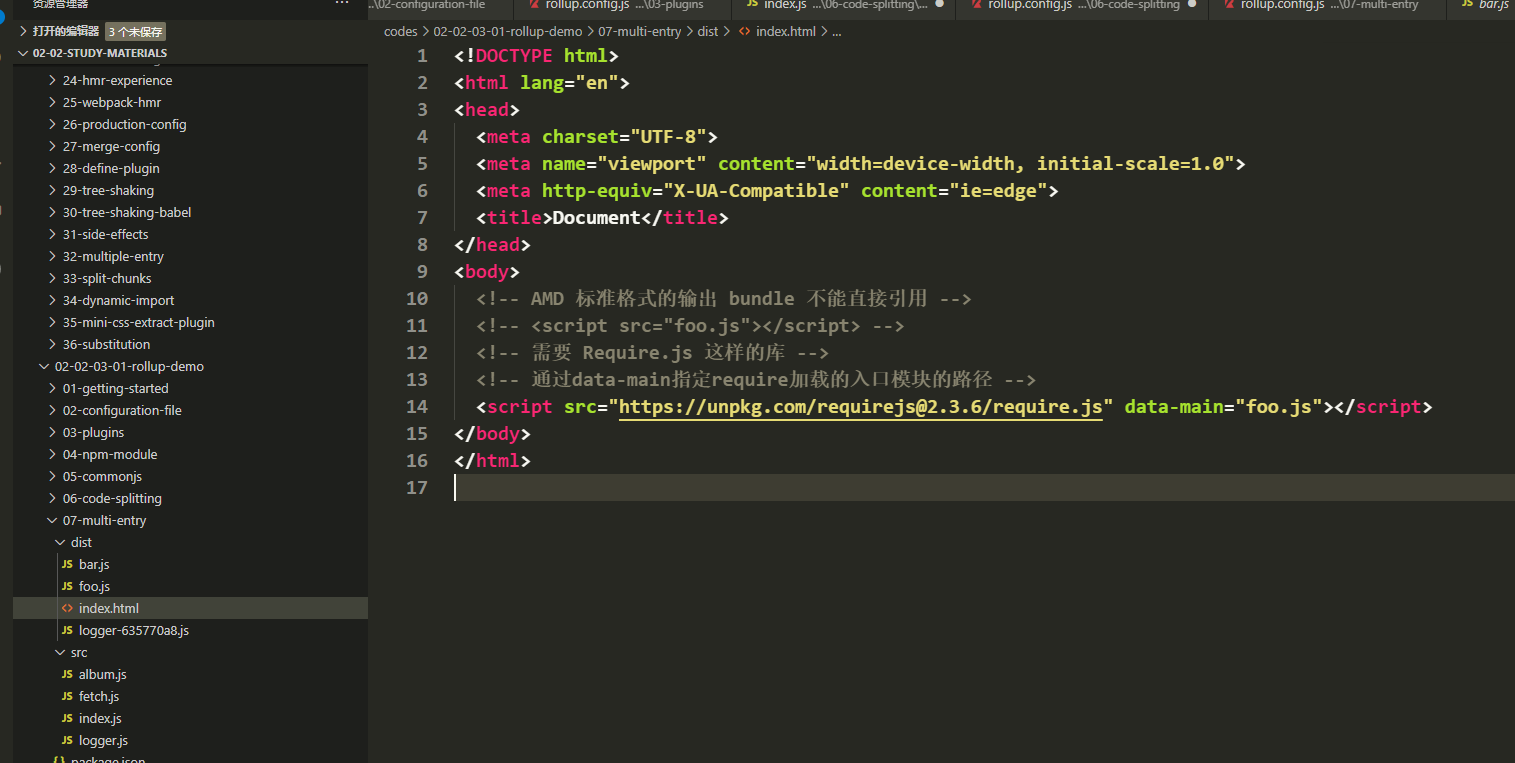
Task: Open the explorer panel more actions ellipsis
Action: click(342, 4)
